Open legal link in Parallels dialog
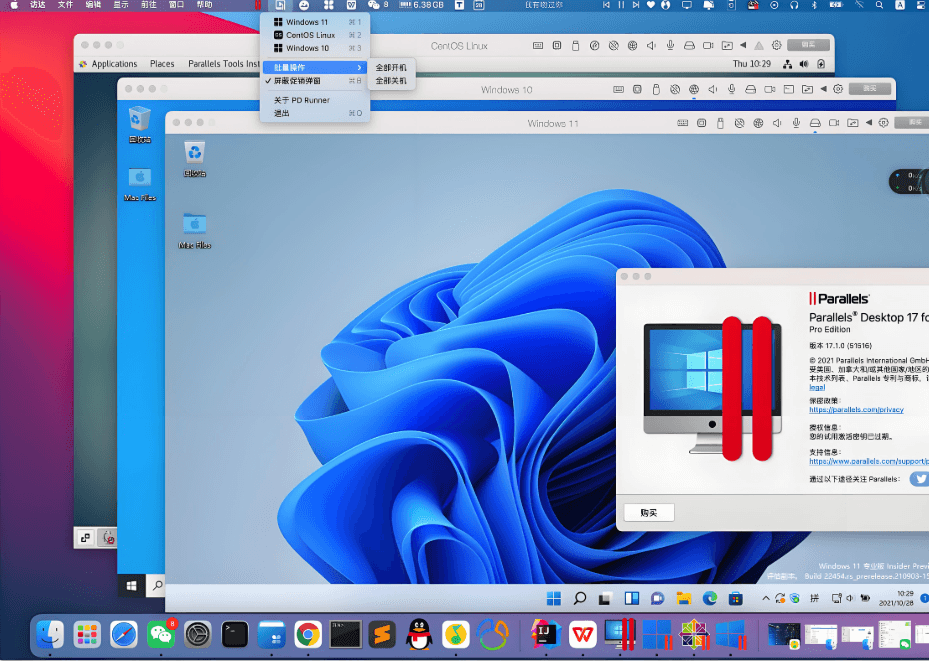 pyautogui.click(x=817, y=387)
